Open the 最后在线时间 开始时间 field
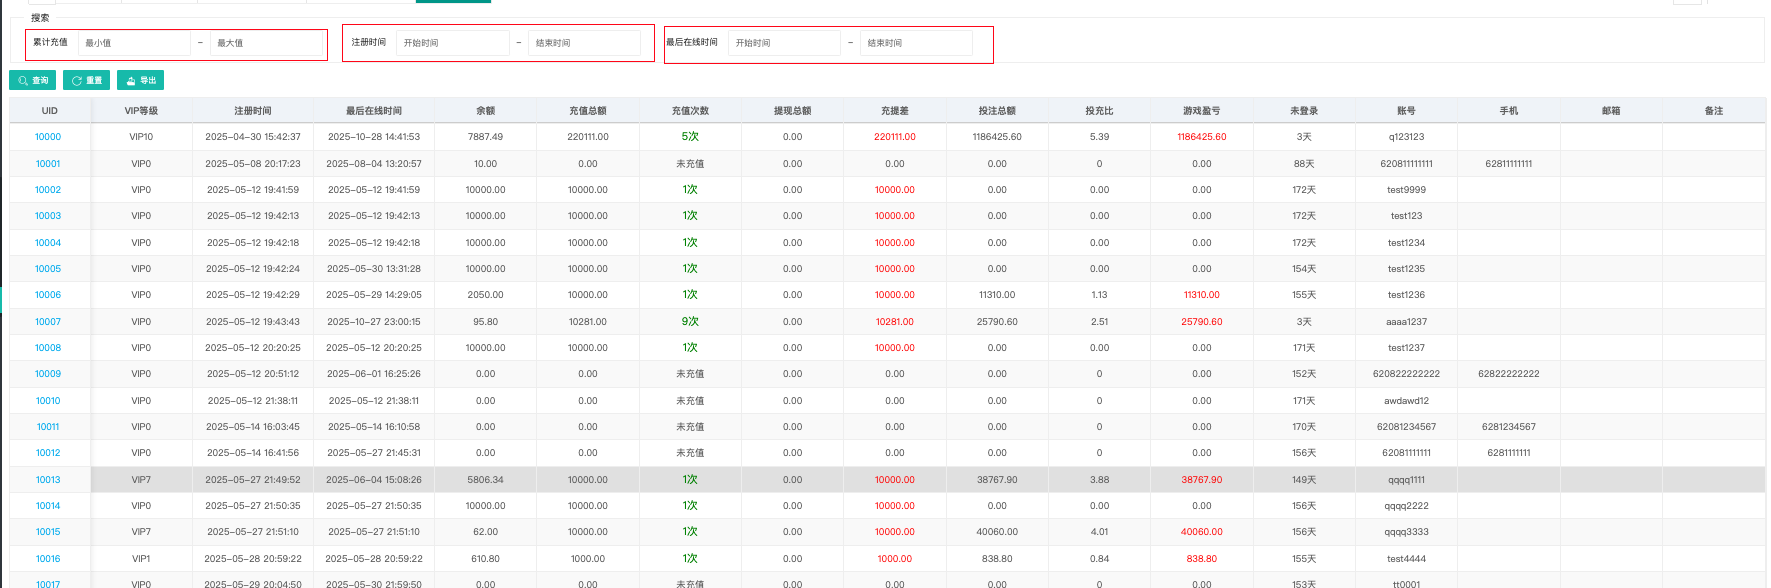Screen dimensions: 1771x588 click(x=785, y=43)
